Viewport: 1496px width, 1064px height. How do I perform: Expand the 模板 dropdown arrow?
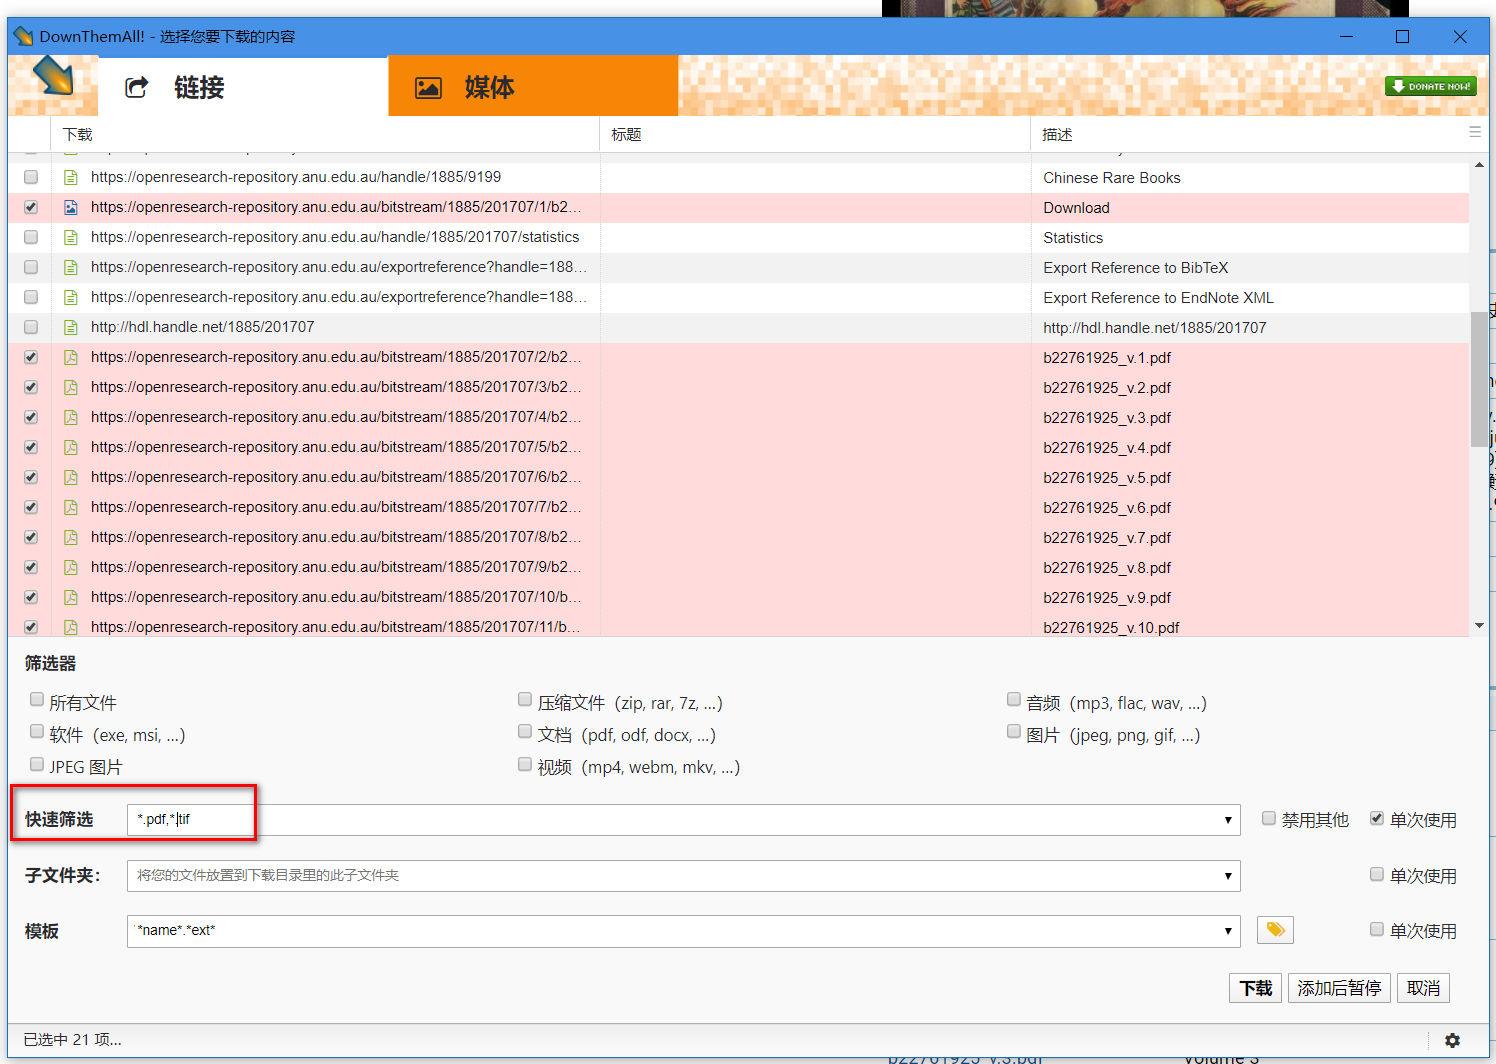(1228, 931)
